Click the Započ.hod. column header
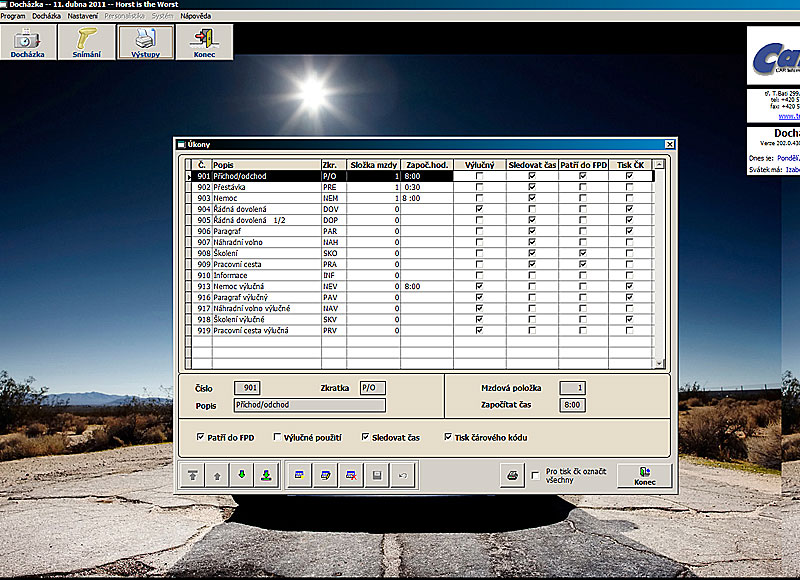 pos(427,165)
